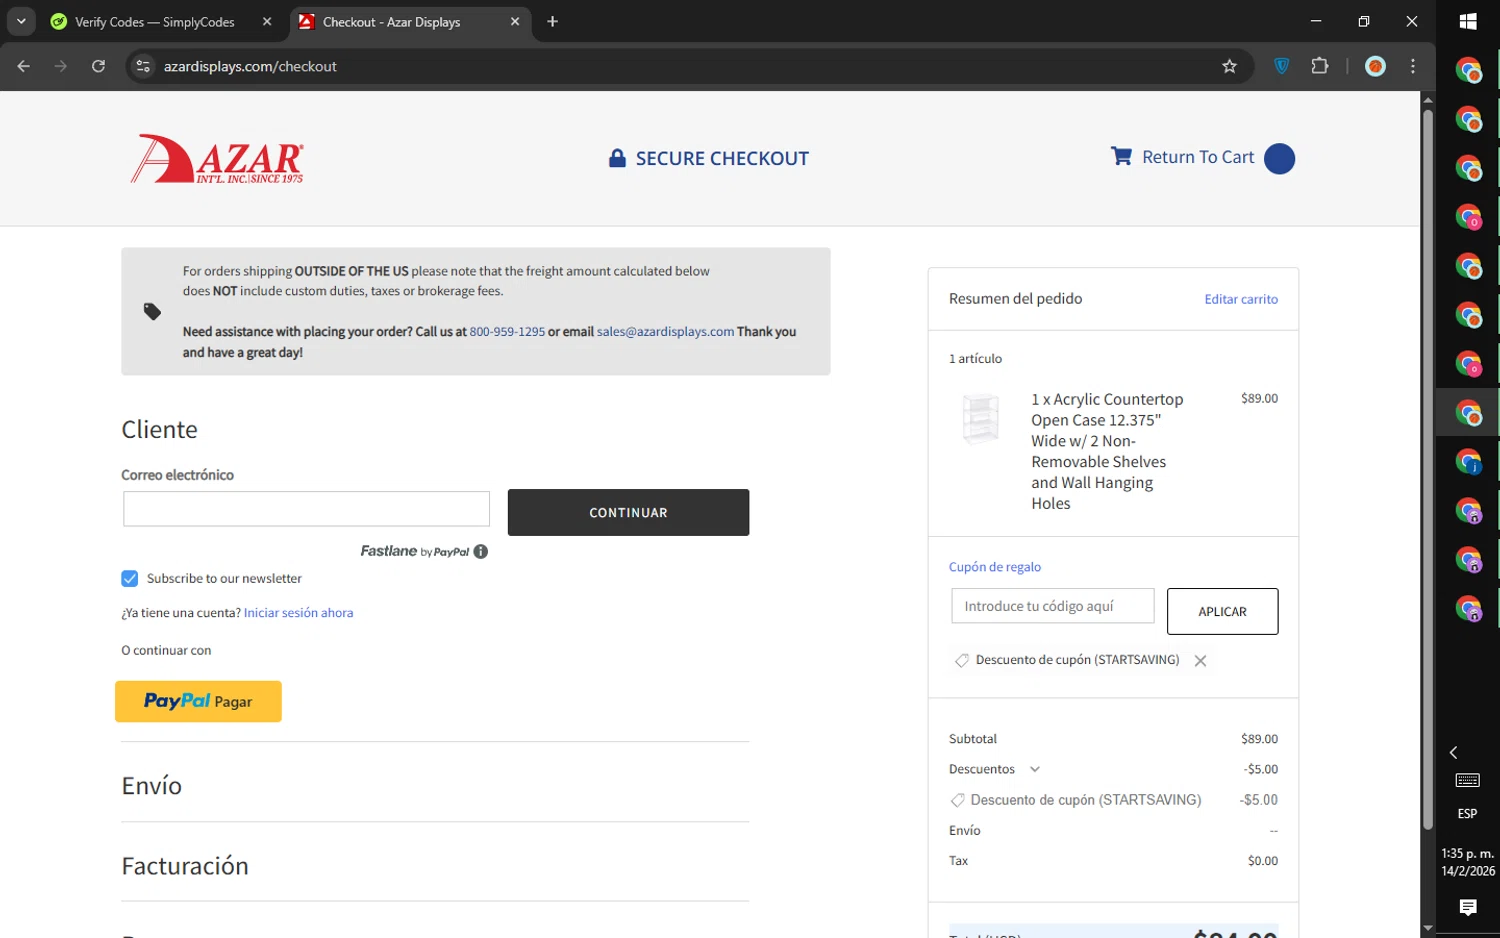Click the ESP language indicator
The image size is (1500, 938).
pos(1467,814)
